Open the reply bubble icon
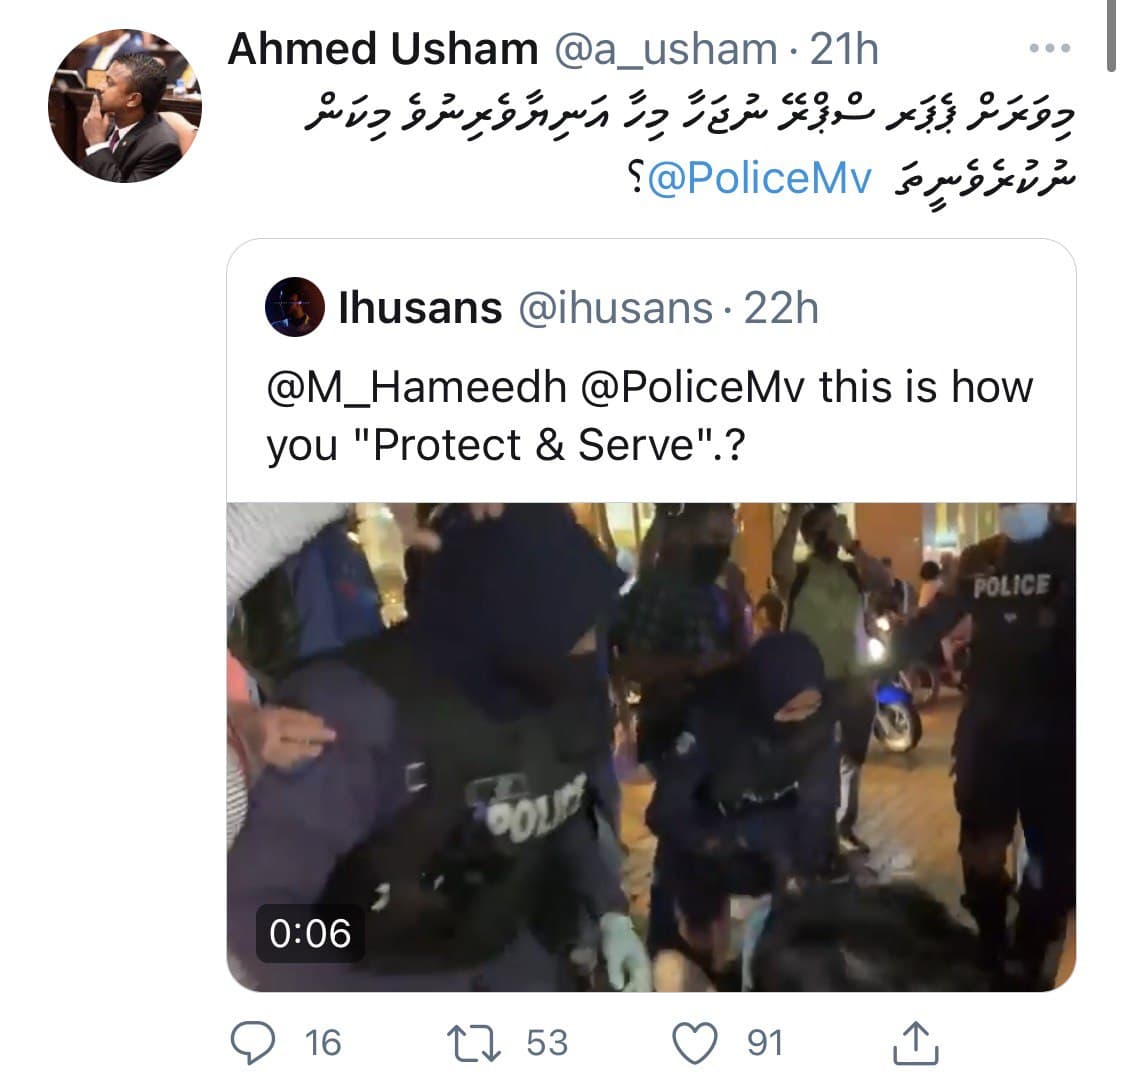 tap(253, 1042)
